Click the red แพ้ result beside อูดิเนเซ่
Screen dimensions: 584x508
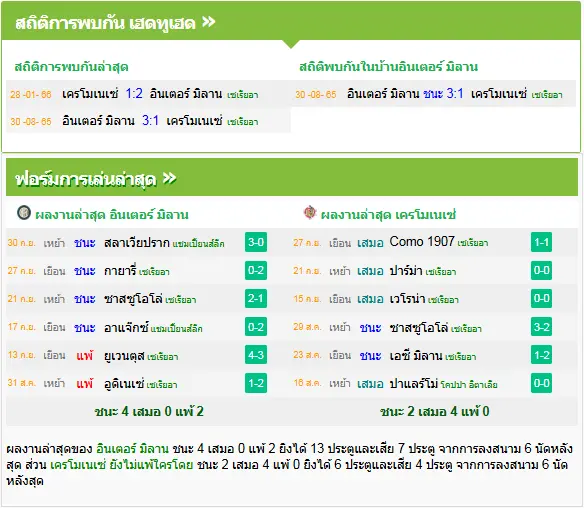tap(85, 383)
